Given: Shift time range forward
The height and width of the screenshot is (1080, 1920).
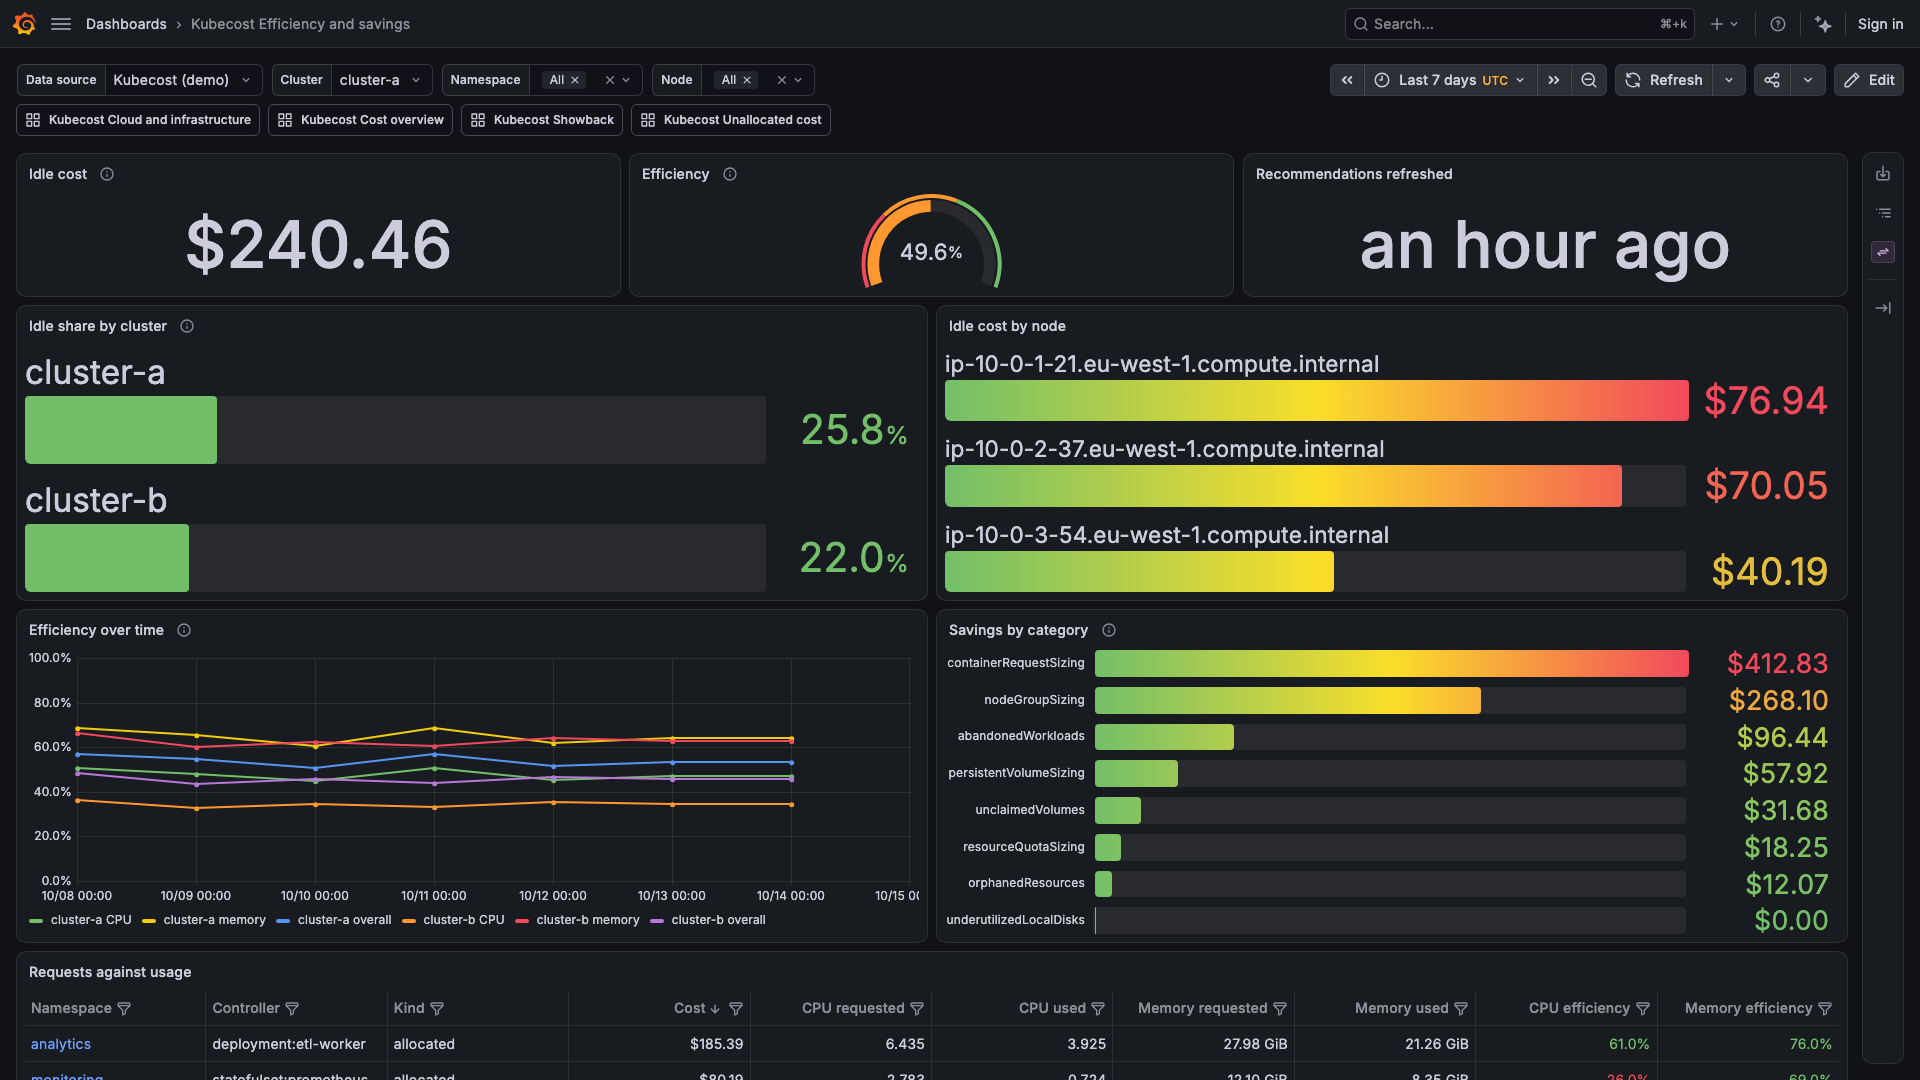Looking at the screenshot, I should [1554, 80].
